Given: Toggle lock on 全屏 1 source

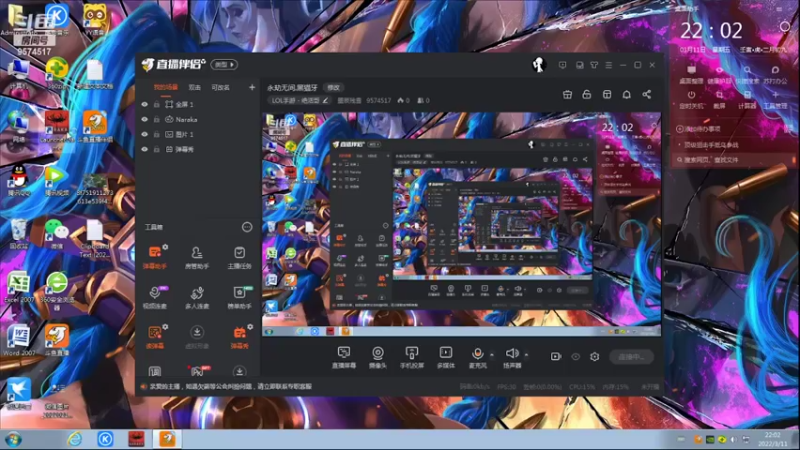Looking at the screenshot, I should click(x=157, y=104).
